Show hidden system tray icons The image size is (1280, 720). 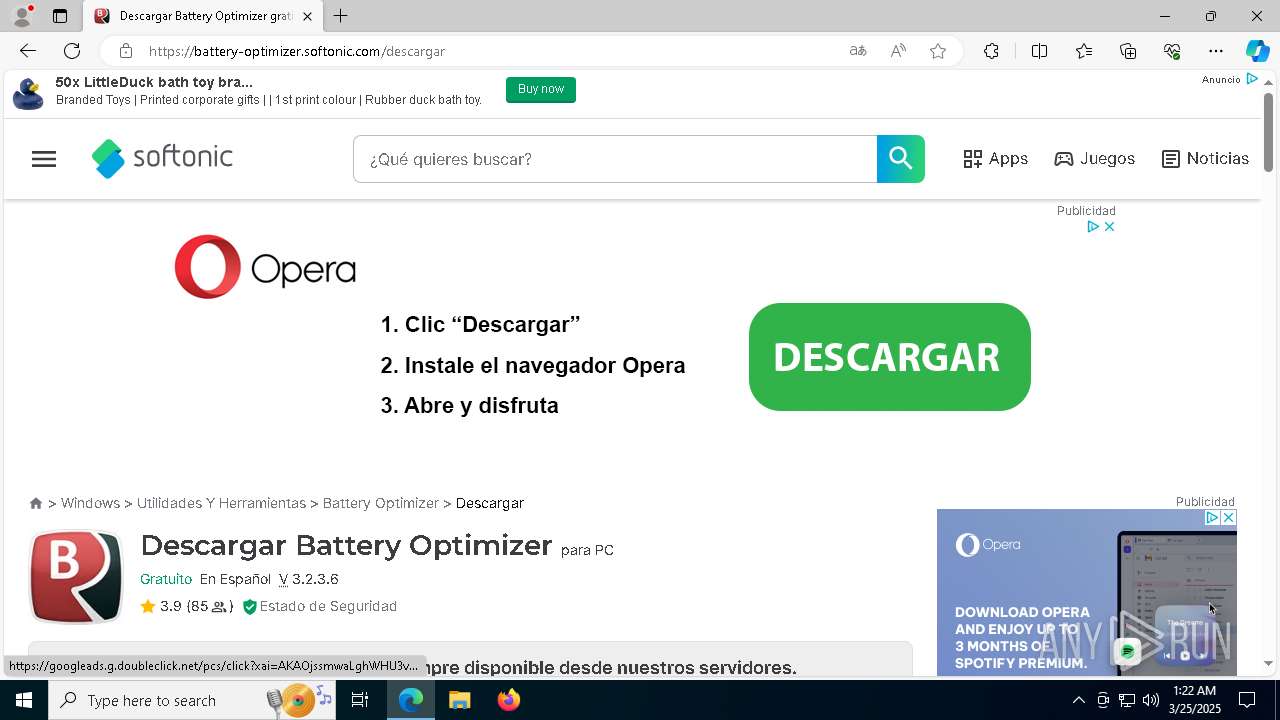click(x=1078, y=700)
